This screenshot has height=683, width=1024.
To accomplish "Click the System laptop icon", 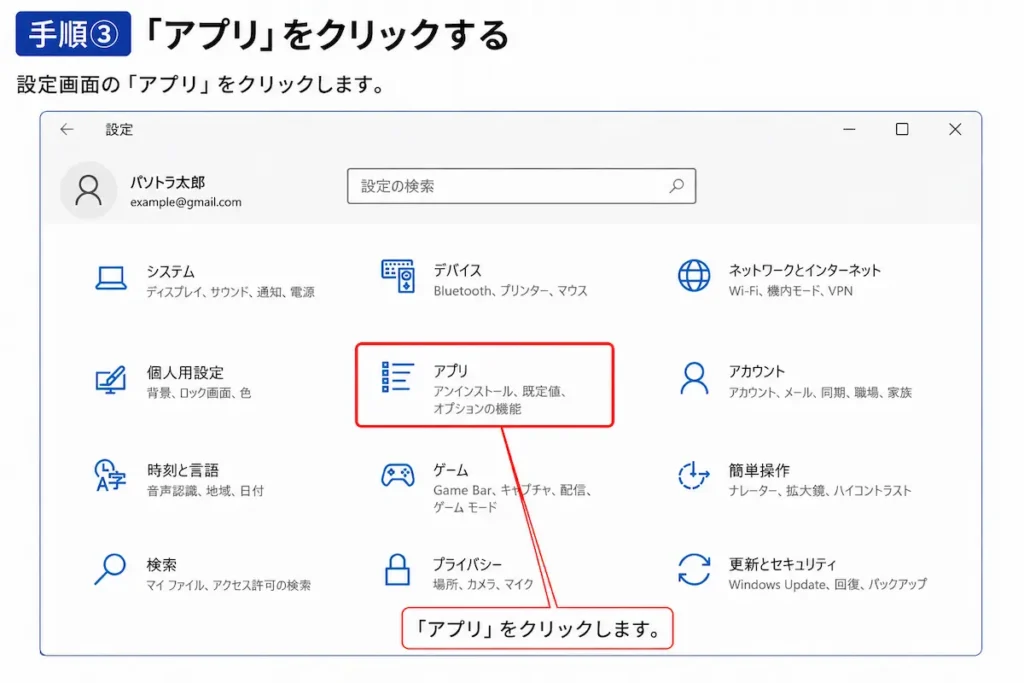I will (111, 278).
